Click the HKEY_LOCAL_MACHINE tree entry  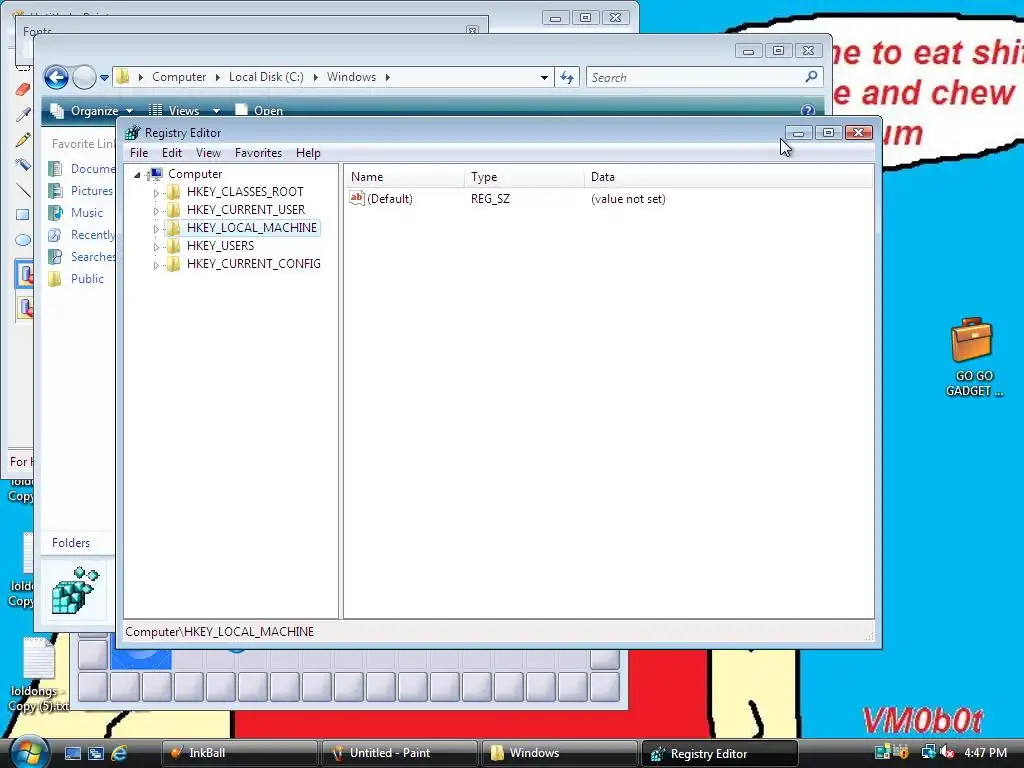click(x=251, y=227)
